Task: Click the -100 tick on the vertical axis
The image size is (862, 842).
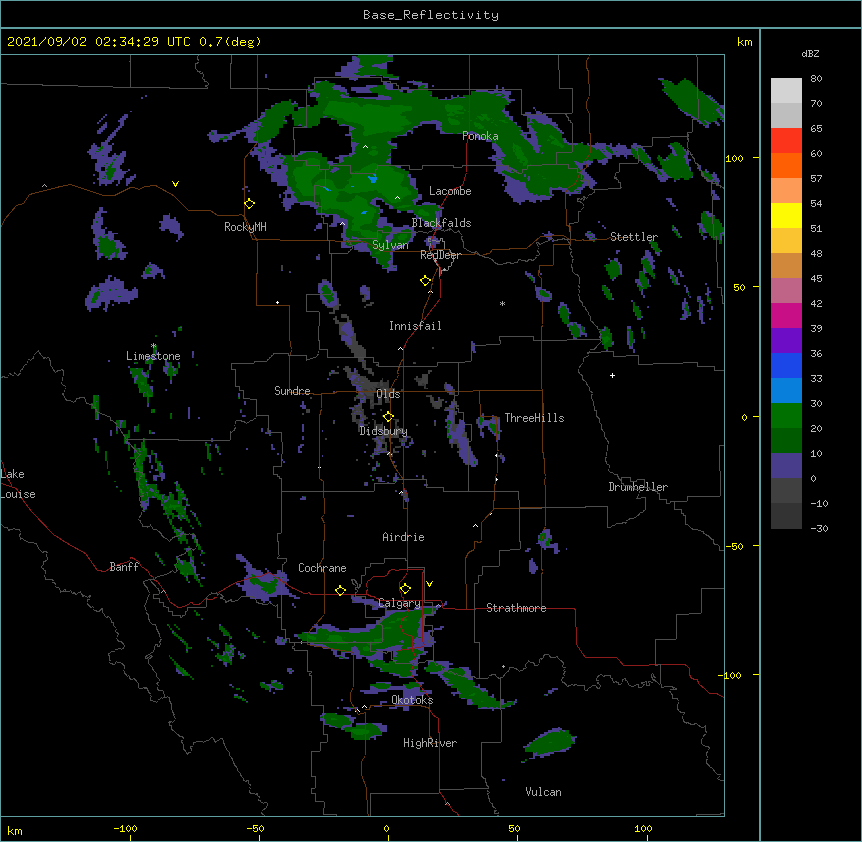Action: coord(731,675)
